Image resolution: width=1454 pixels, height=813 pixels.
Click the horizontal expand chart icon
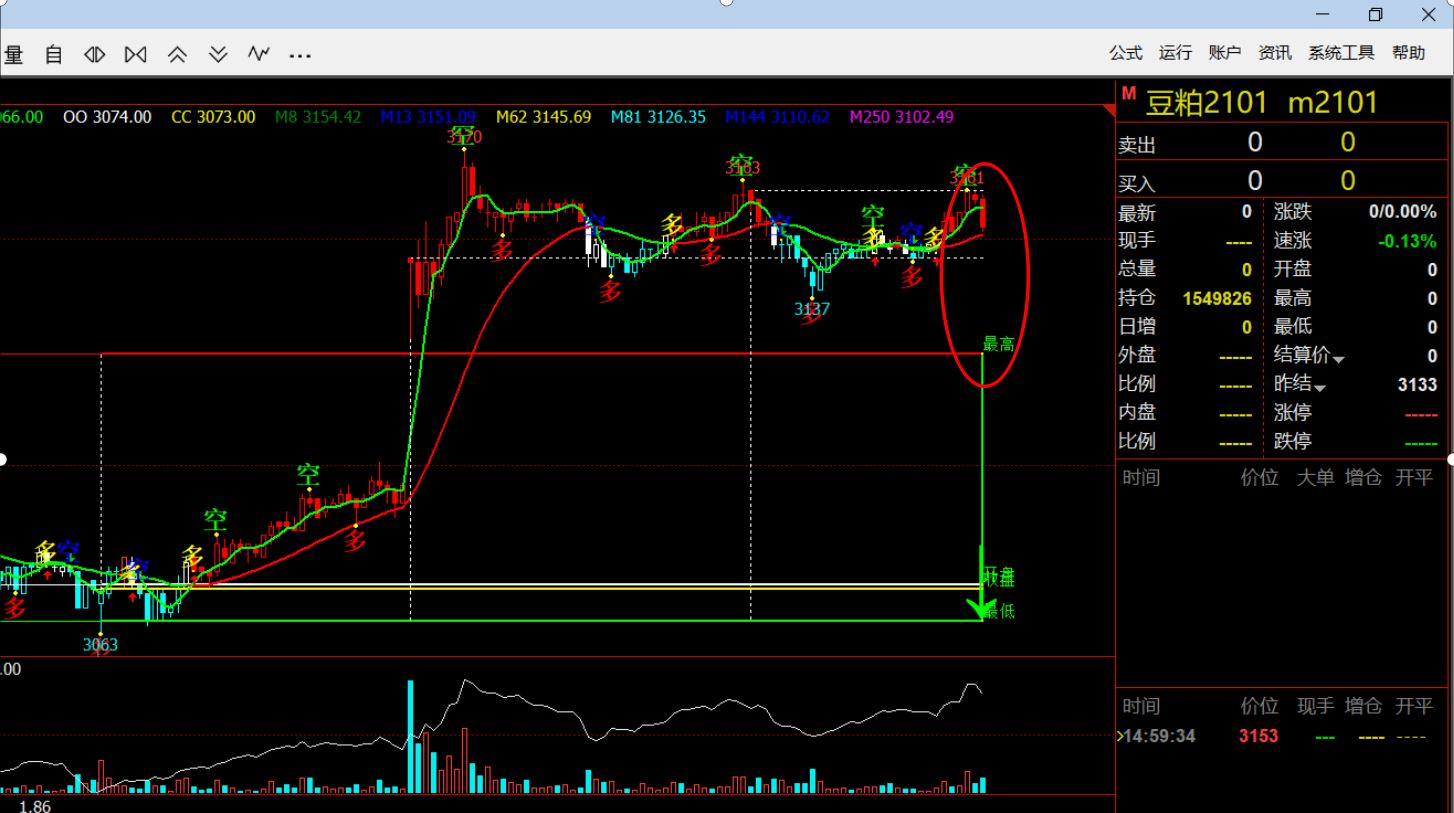coord(94,55)
